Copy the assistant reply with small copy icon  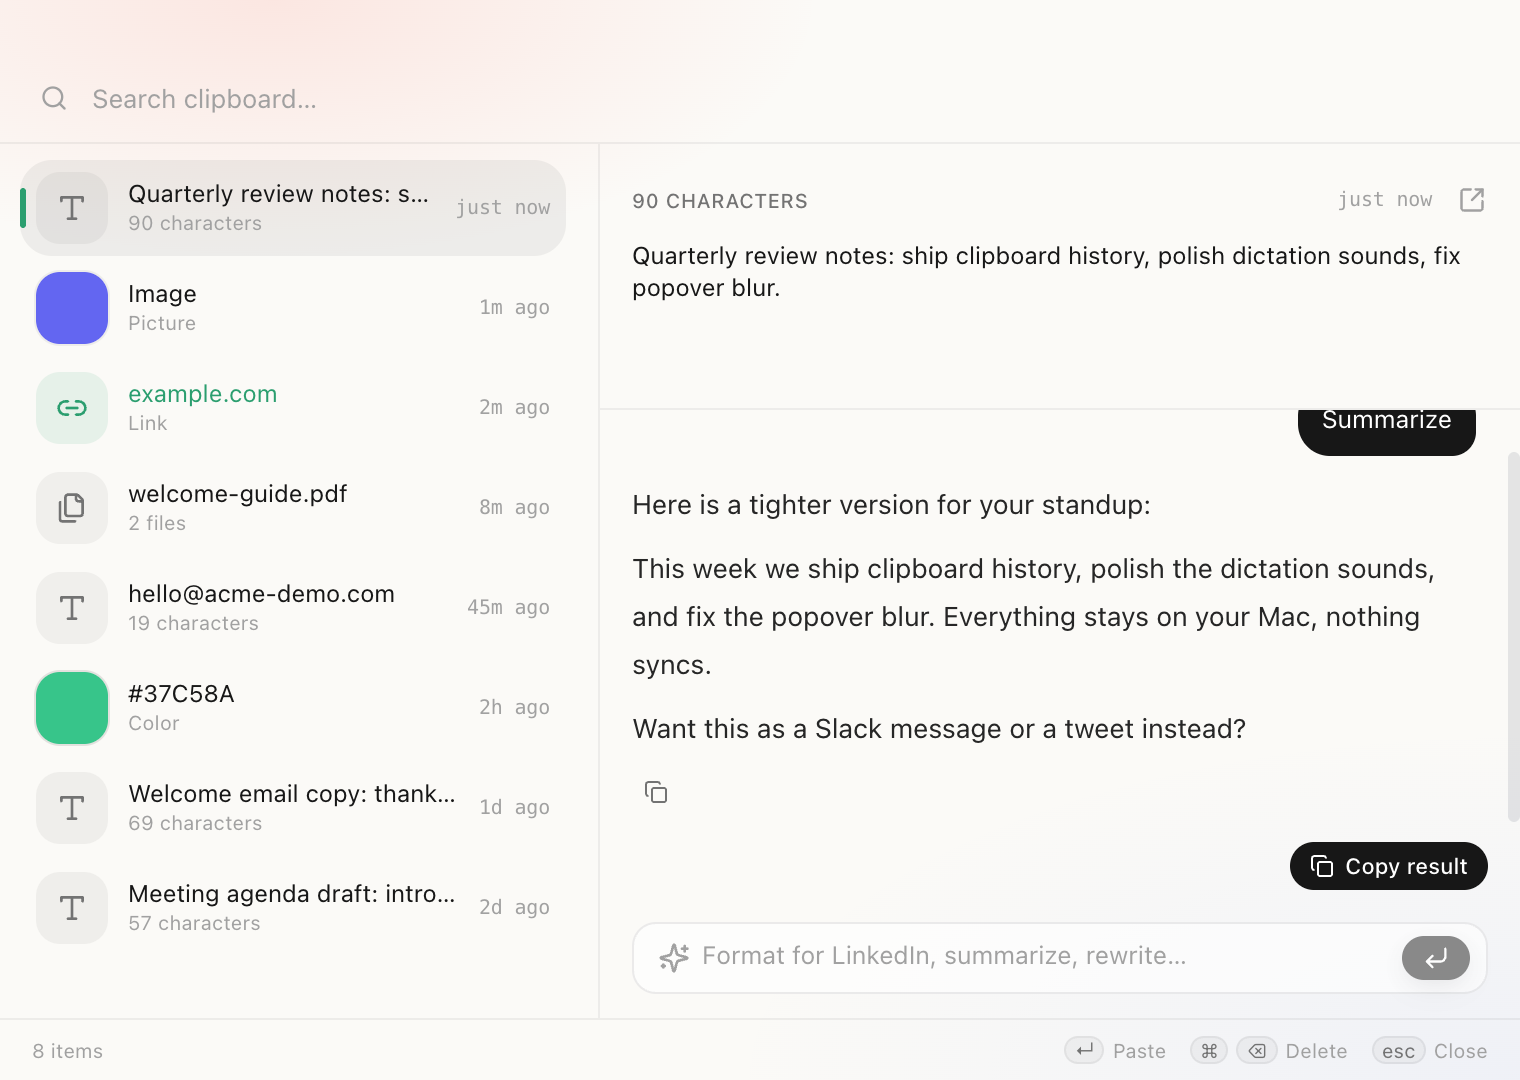[x=656, y=792]
